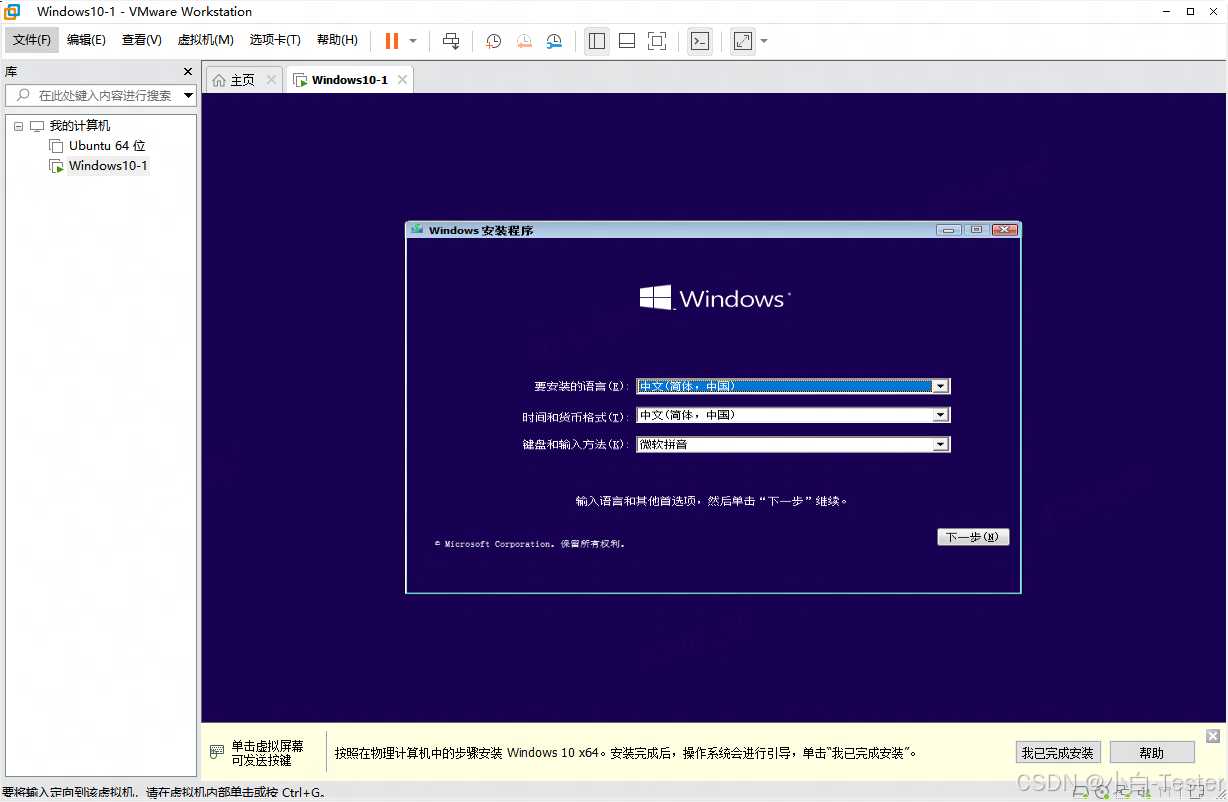Click the send Ctrl+Alt+Del toolbar icon
1228x802 pixels.
(451, 41)
